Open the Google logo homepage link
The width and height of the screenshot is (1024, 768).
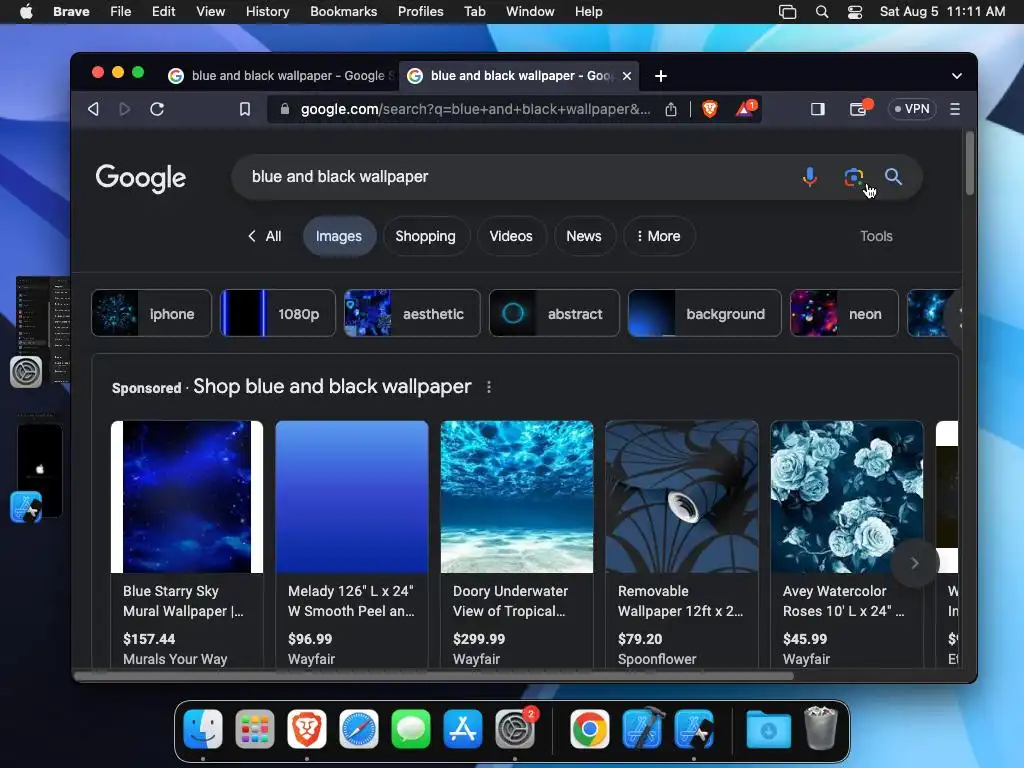(140, 178)
